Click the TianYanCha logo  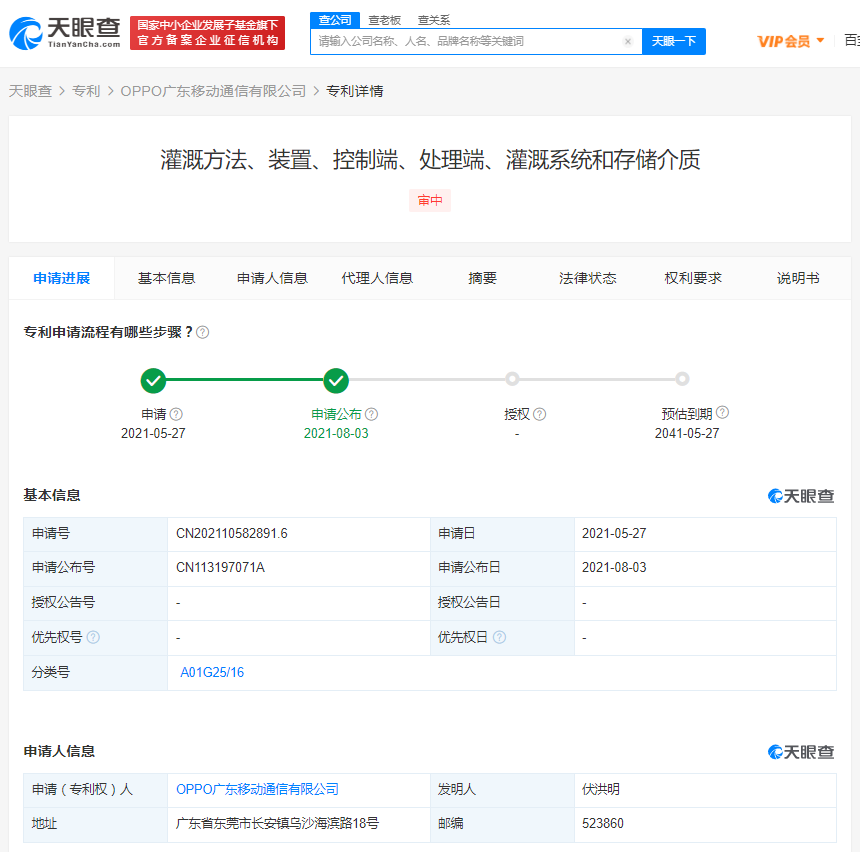65,33
